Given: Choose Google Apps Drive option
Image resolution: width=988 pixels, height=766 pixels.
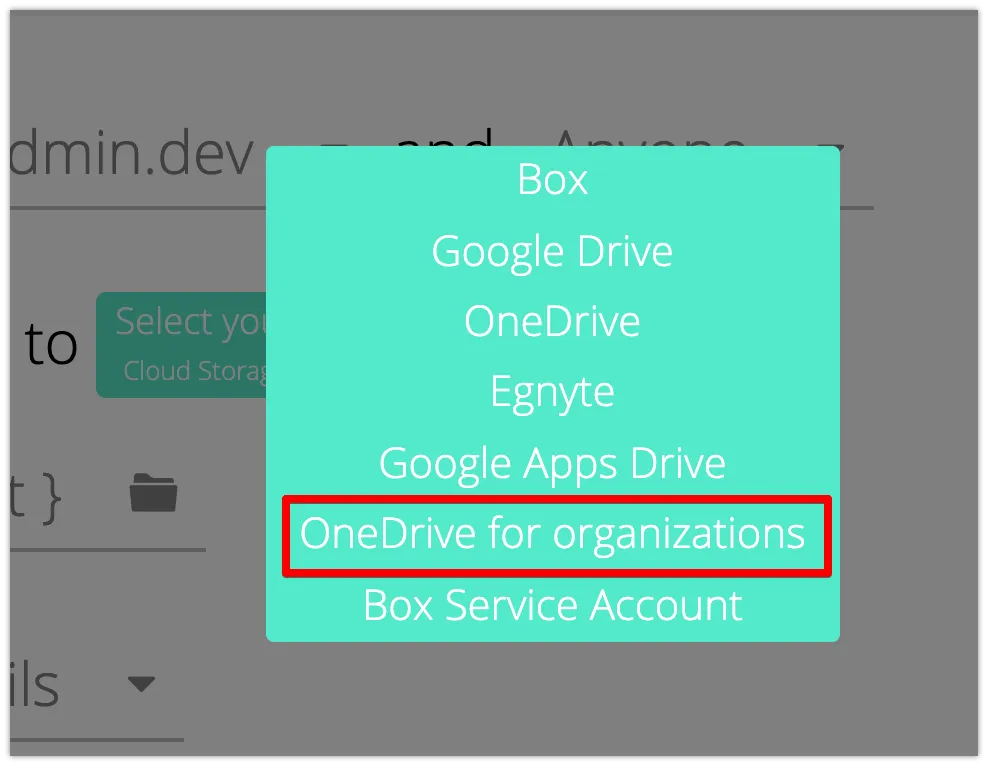Looking at the screenshot, I should pos(553,463).
